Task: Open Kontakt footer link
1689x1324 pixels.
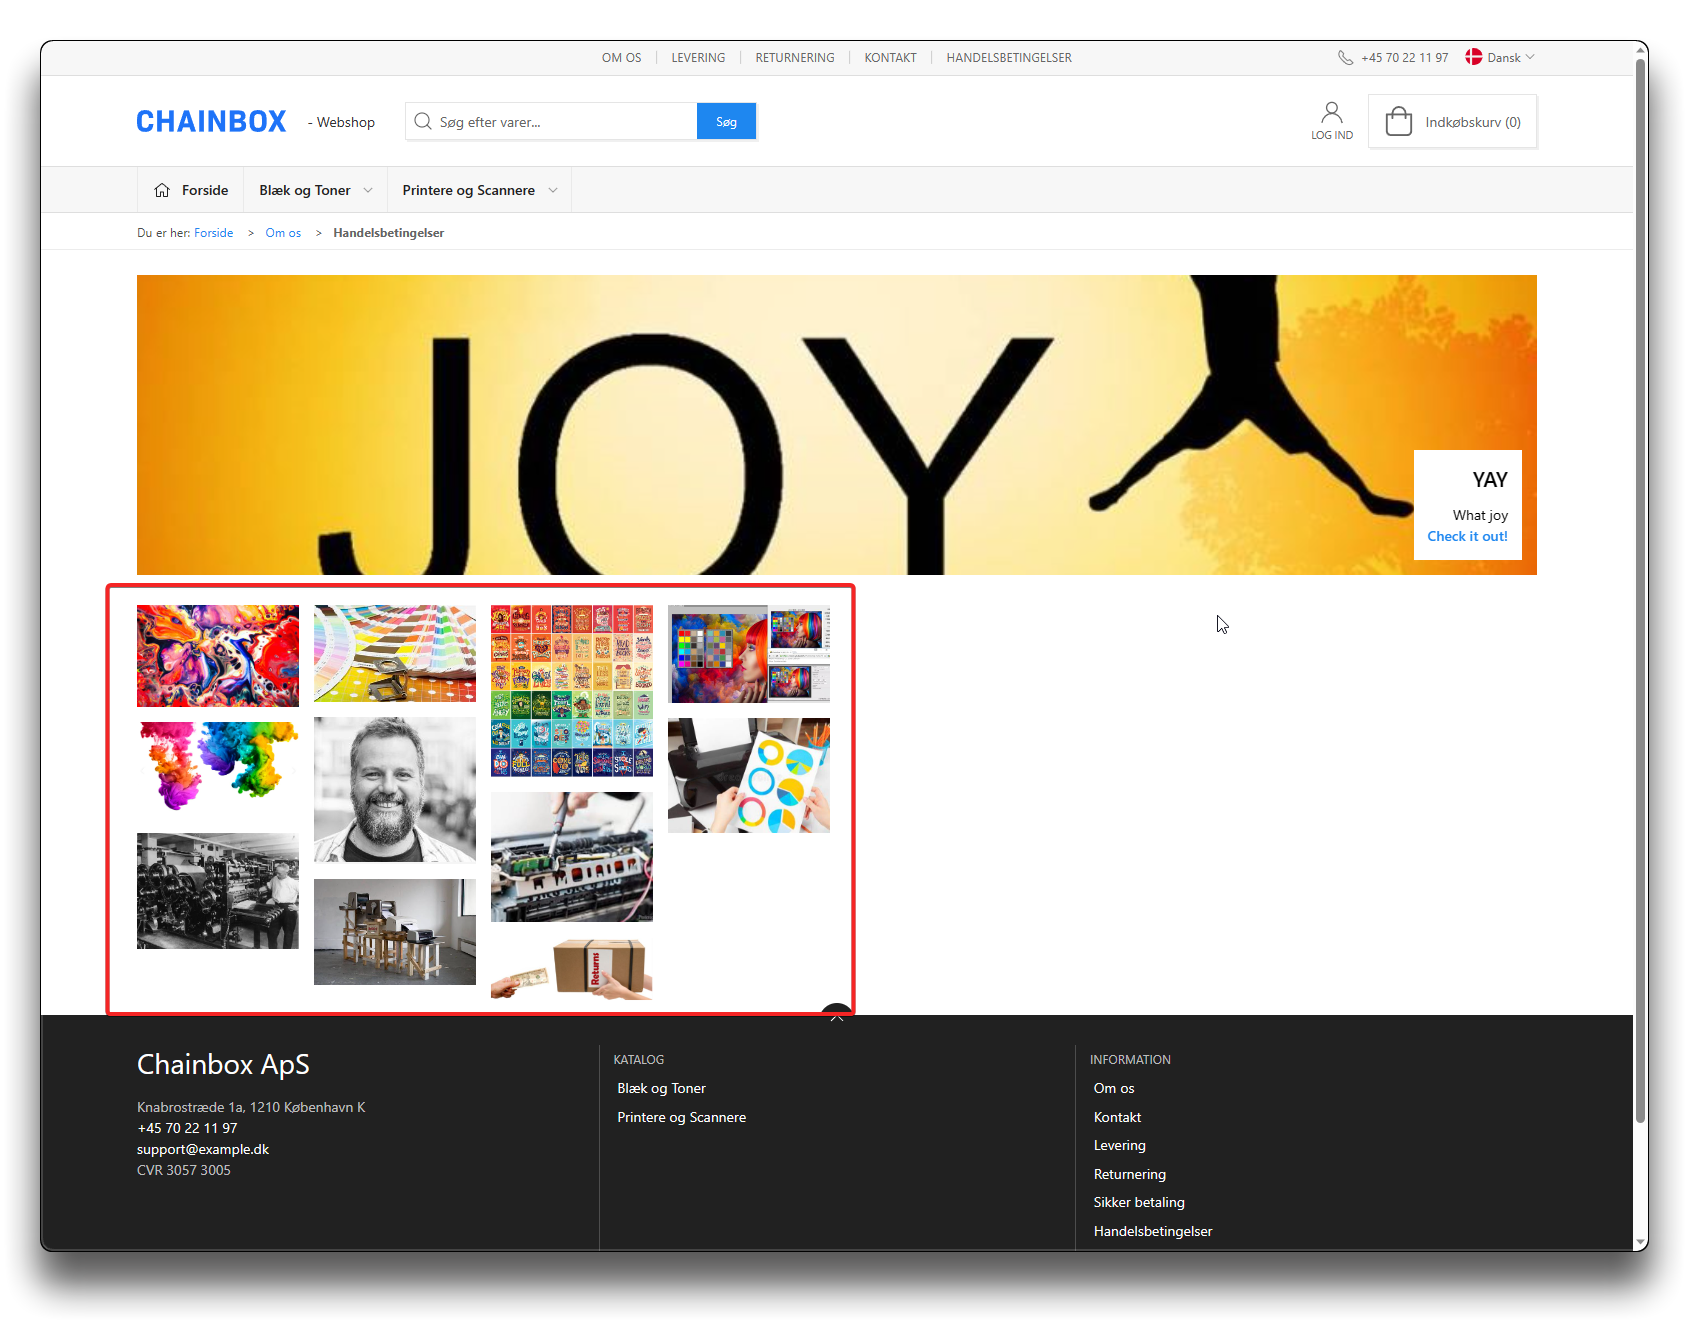Action: [1117, 1117]
